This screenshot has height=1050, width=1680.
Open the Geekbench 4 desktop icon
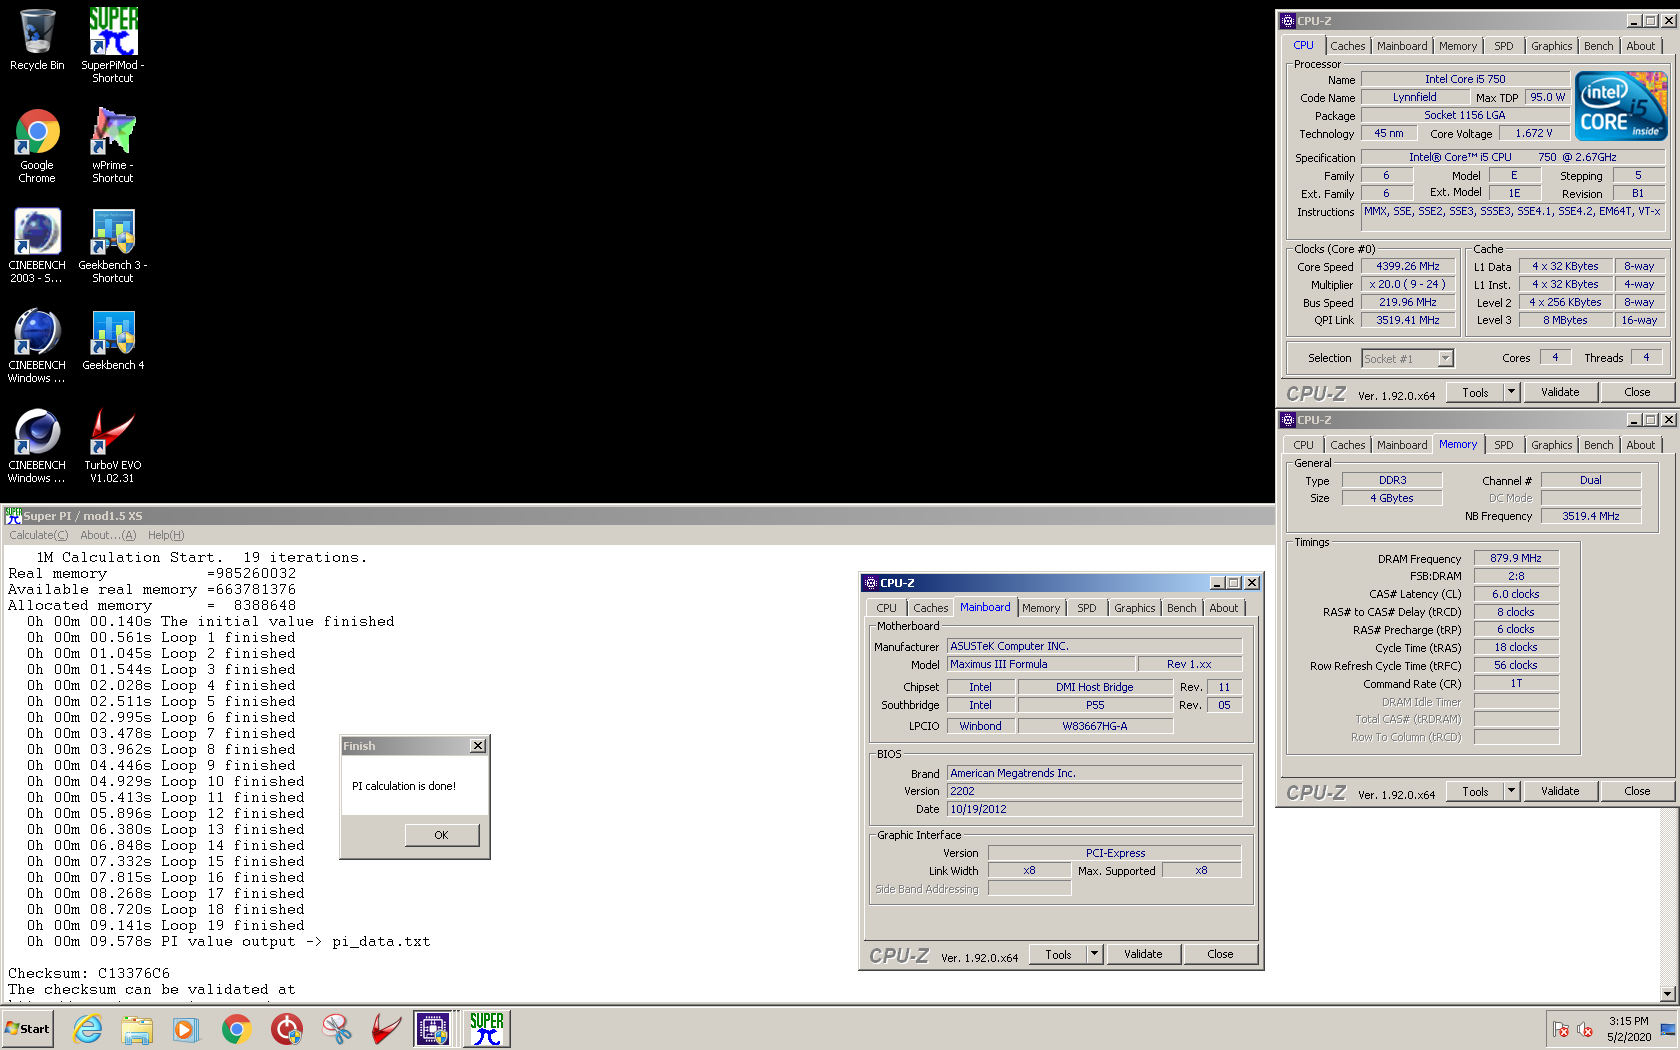[113, 340]
